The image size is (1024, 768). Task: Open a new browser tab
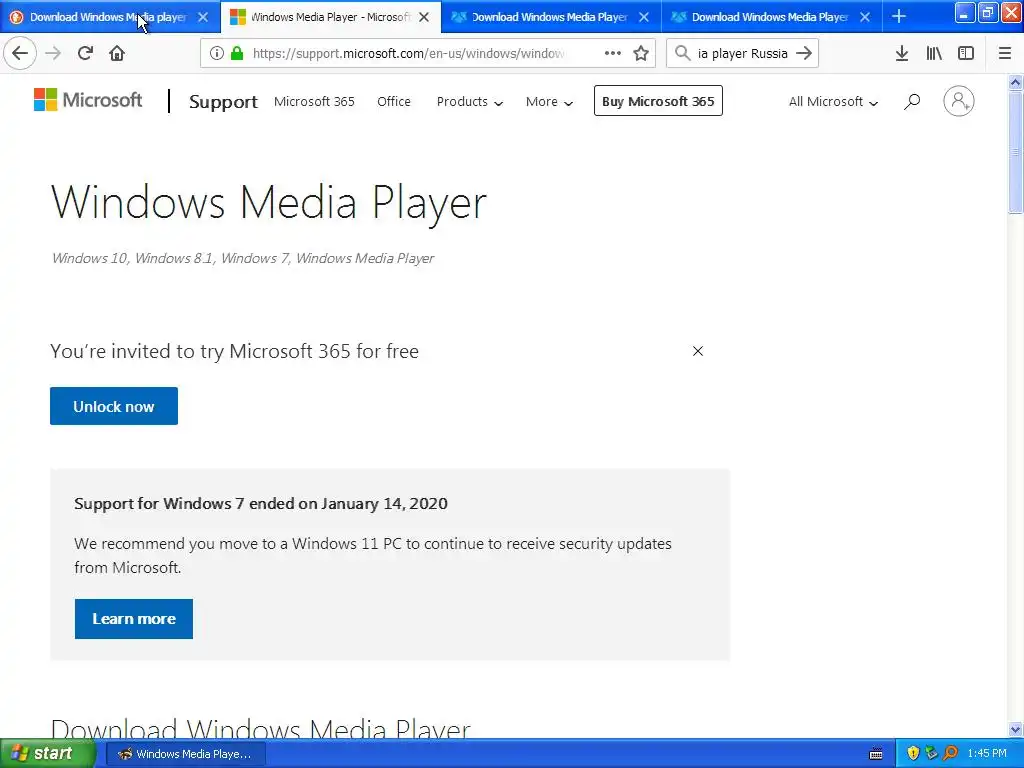[899, 16]
